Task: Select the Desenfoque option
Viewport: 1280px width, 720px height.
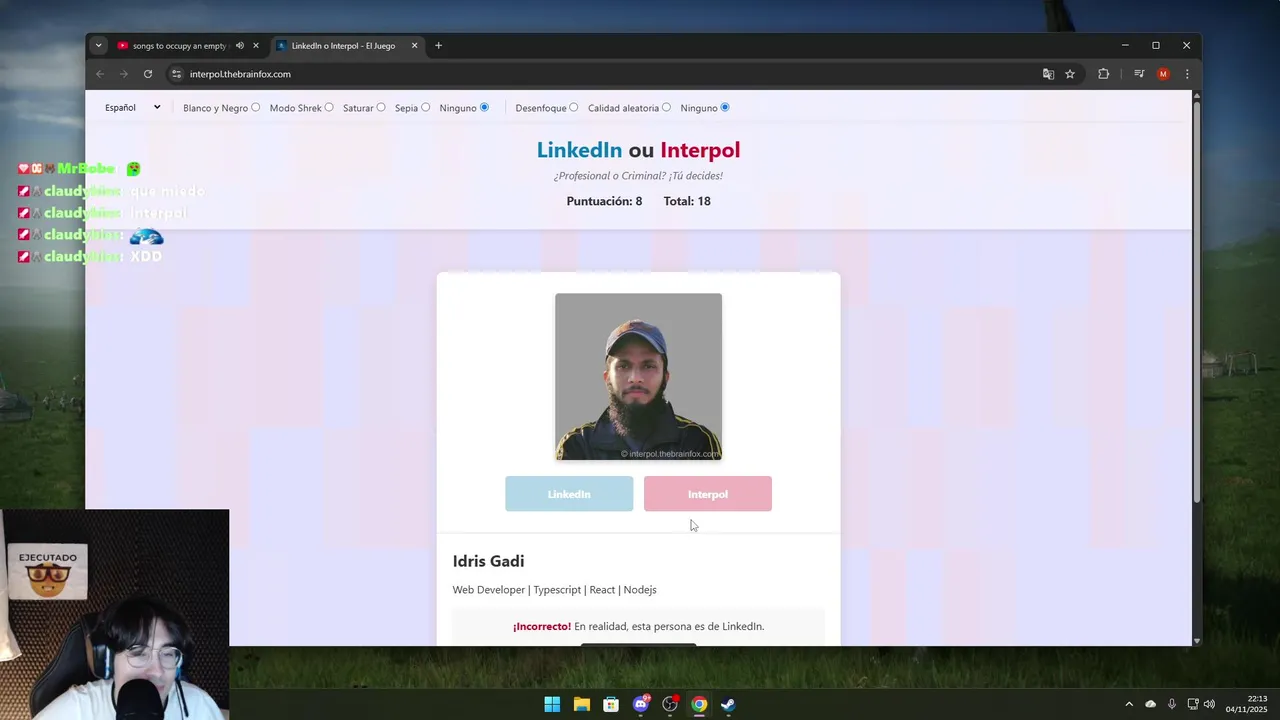Action: [x=574, y=107]
